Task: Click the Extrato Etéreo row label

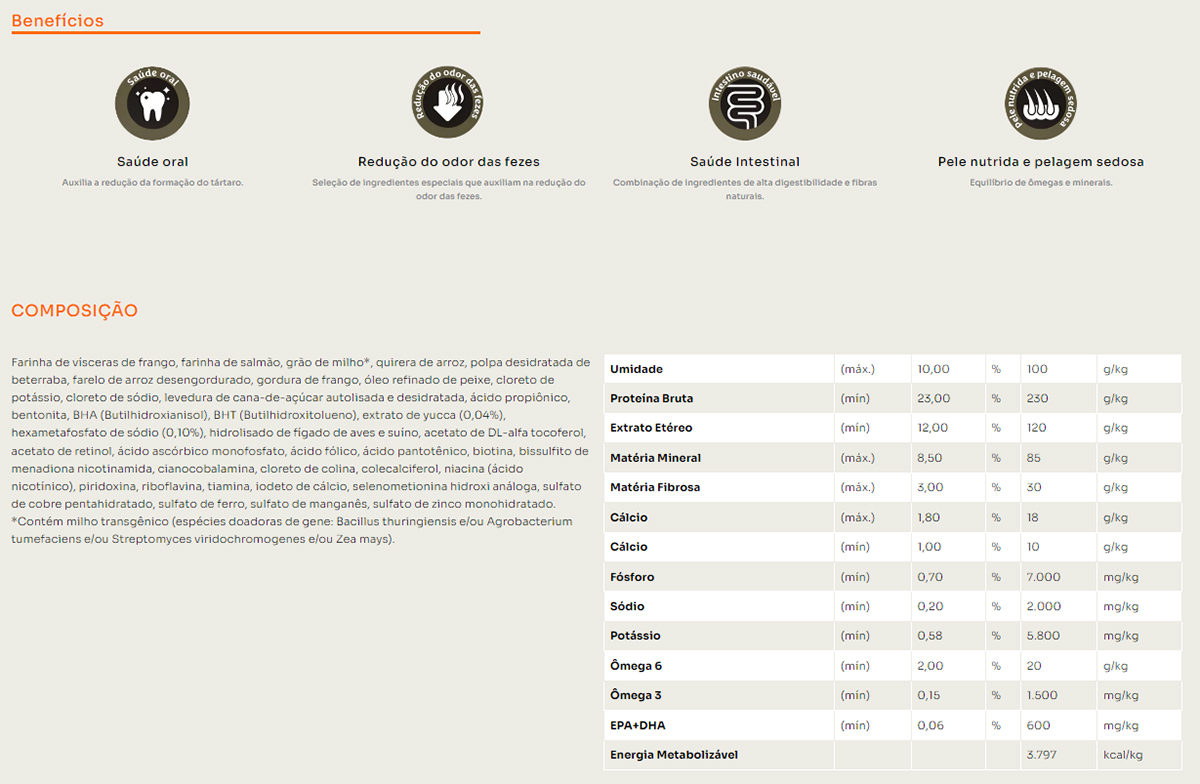Action: point(650,428)
